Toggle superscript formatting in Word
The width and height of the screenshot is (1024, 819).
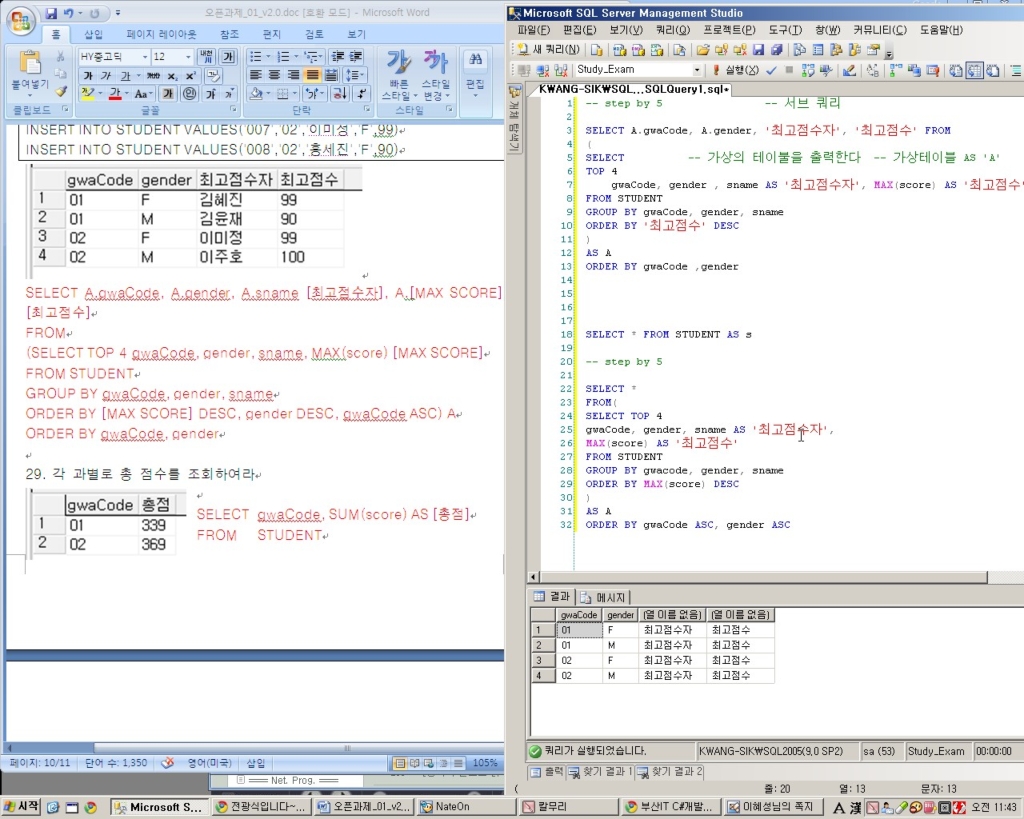tap(190, 76)
